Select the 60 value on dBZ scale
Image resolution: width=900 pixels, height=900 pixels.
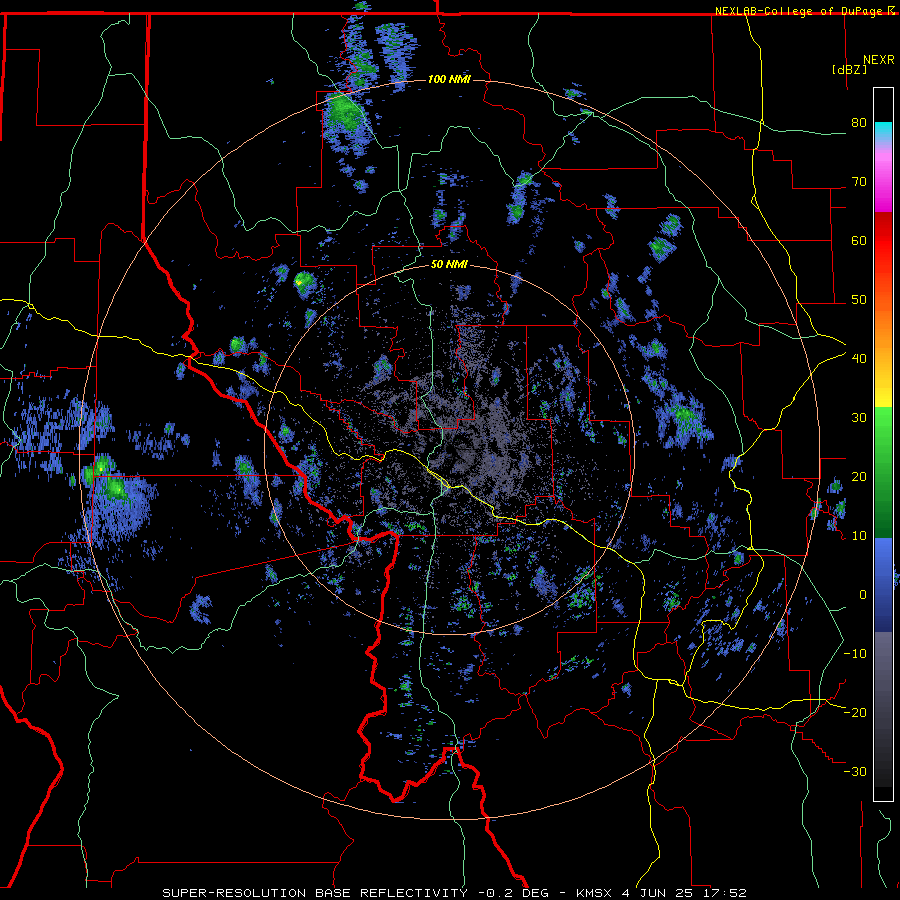[859, 240]
